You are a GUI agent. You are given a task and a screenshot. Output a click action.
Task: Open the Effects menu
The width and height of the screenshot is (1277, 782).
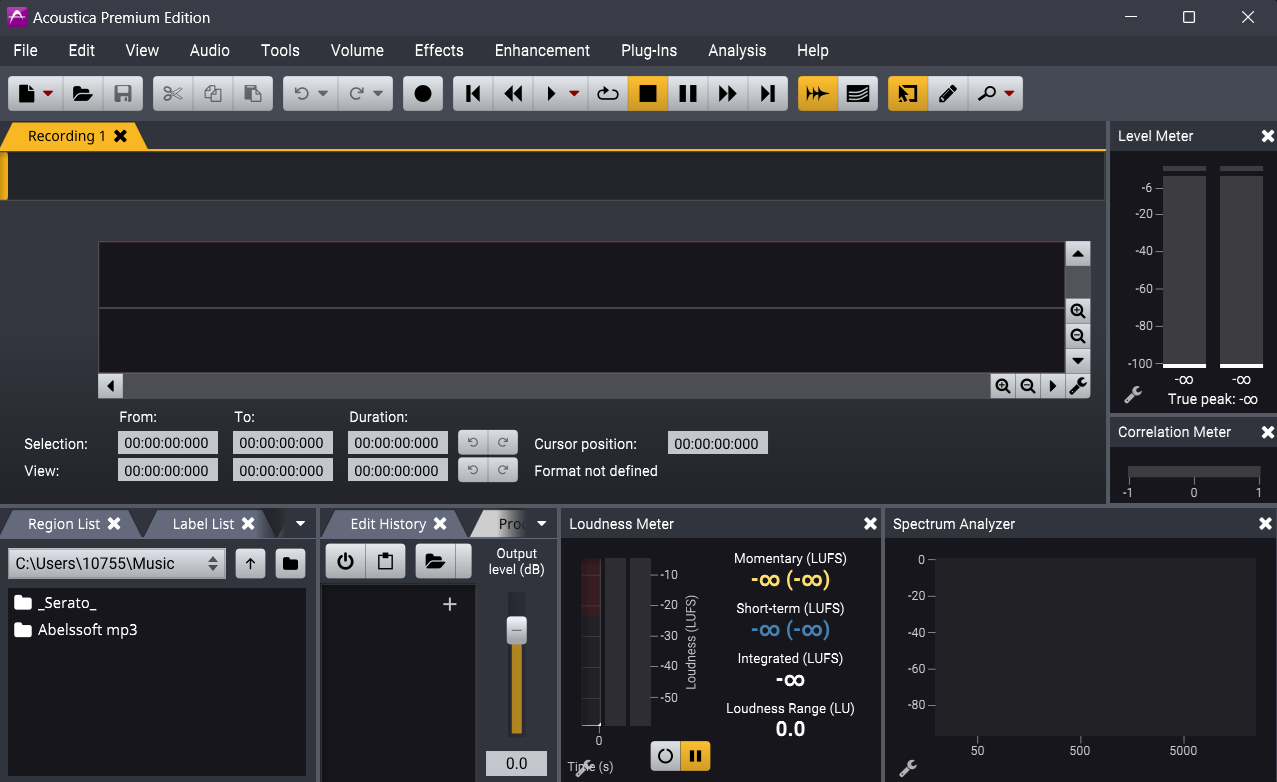439,50
